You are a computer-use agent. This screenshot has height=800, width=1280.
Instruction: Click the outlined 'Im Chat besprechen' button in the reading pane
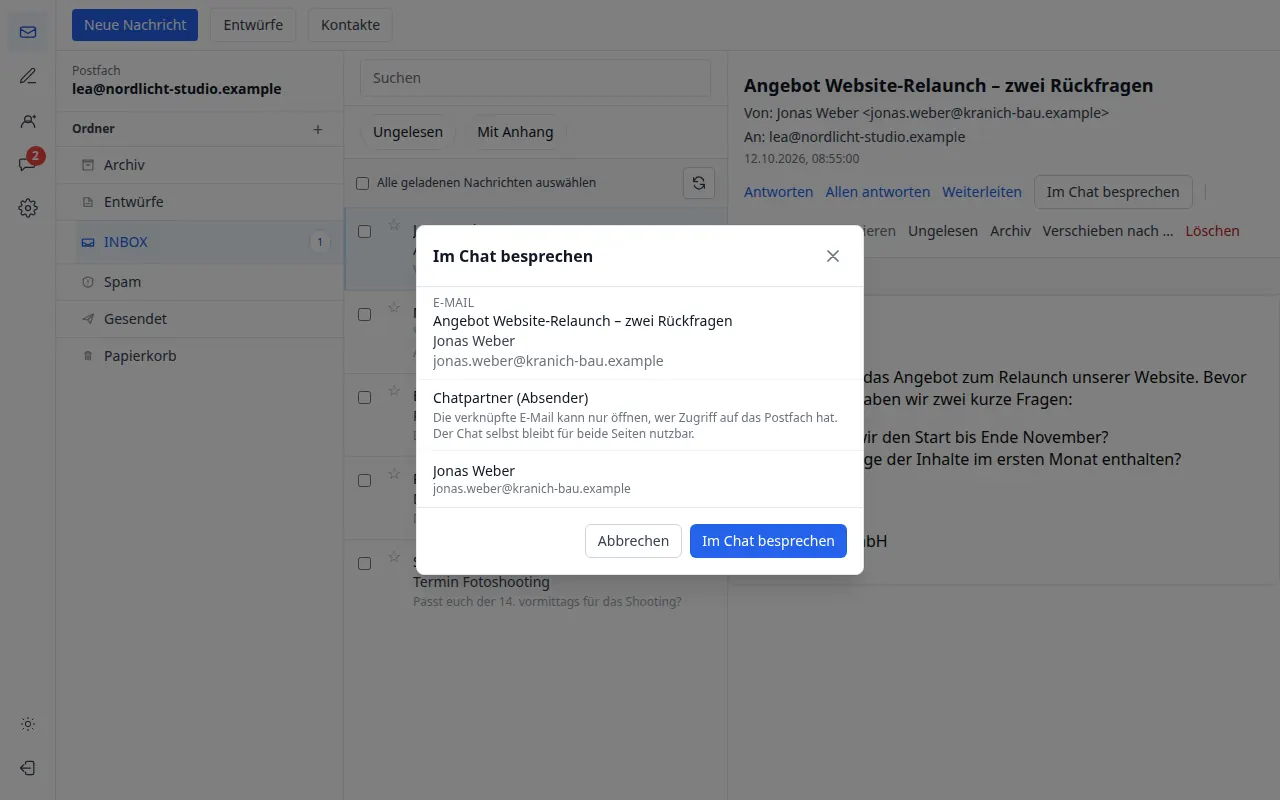click(x=1113, y=192)
